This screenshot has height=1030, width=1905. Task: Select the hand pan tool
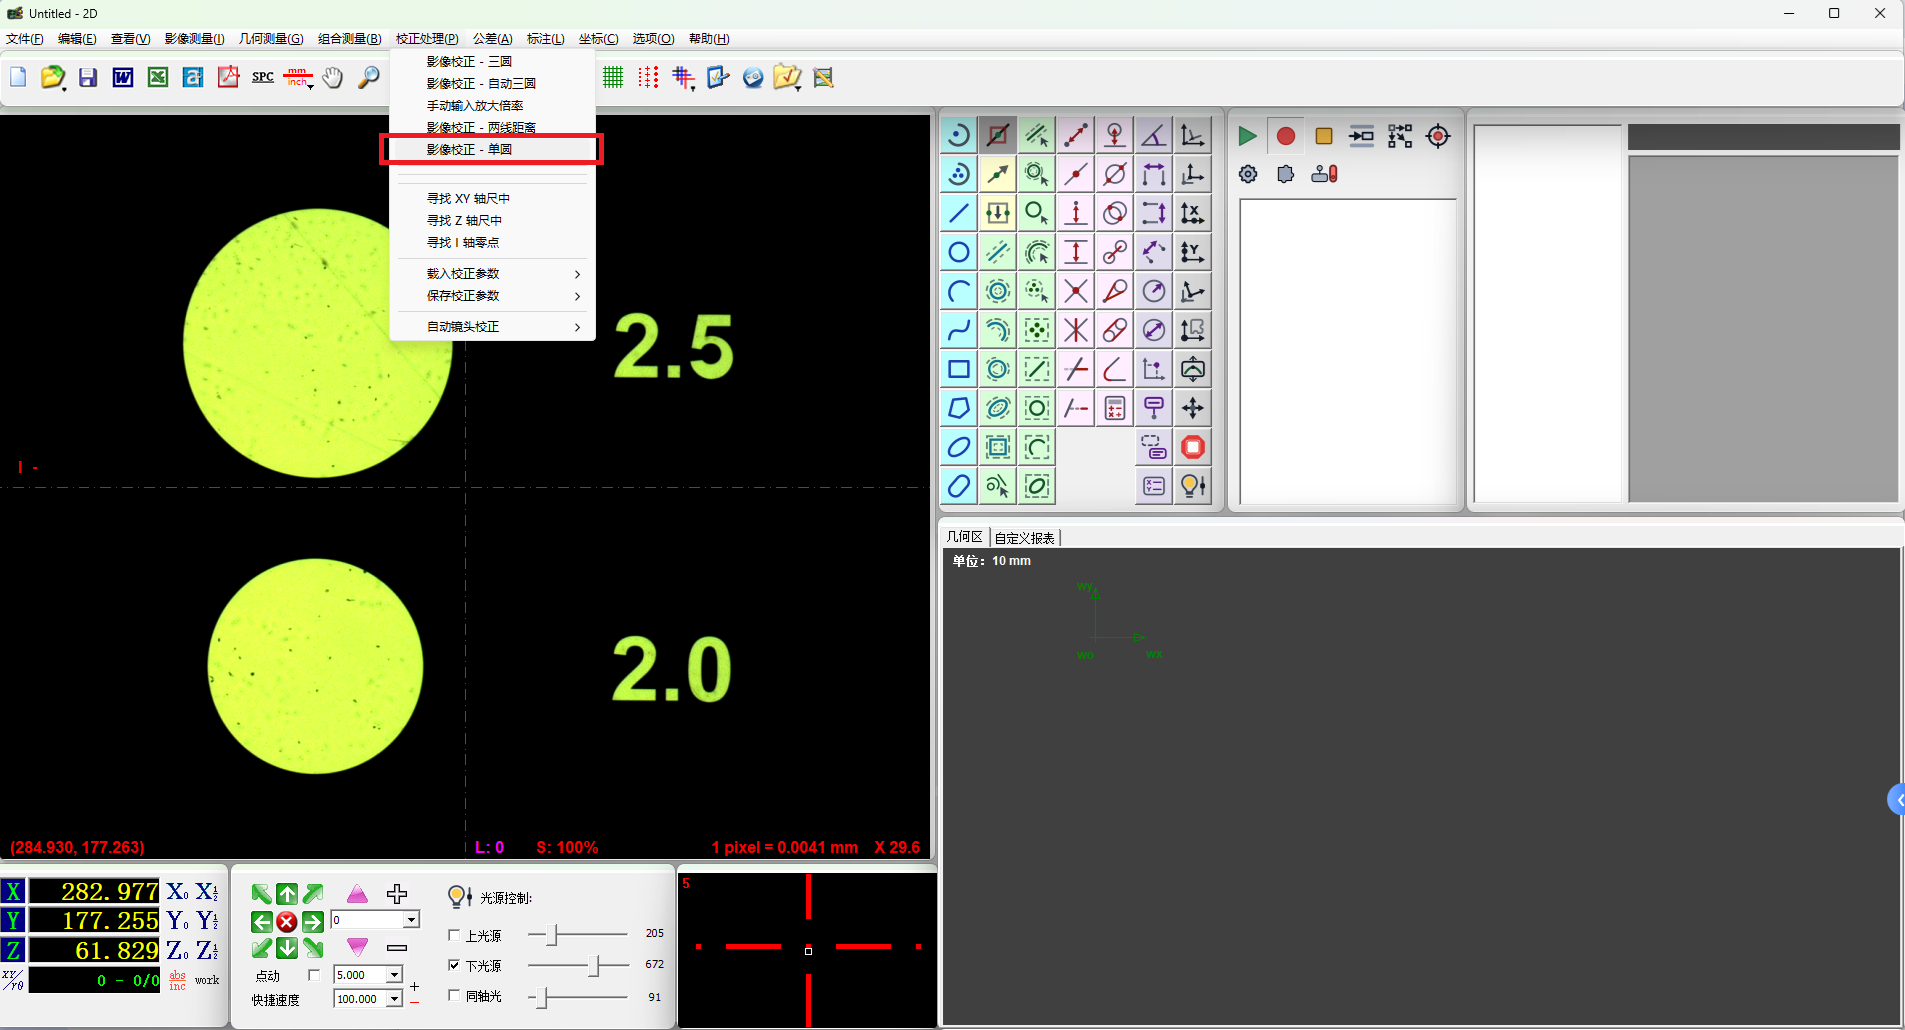[x=333, y=78]
